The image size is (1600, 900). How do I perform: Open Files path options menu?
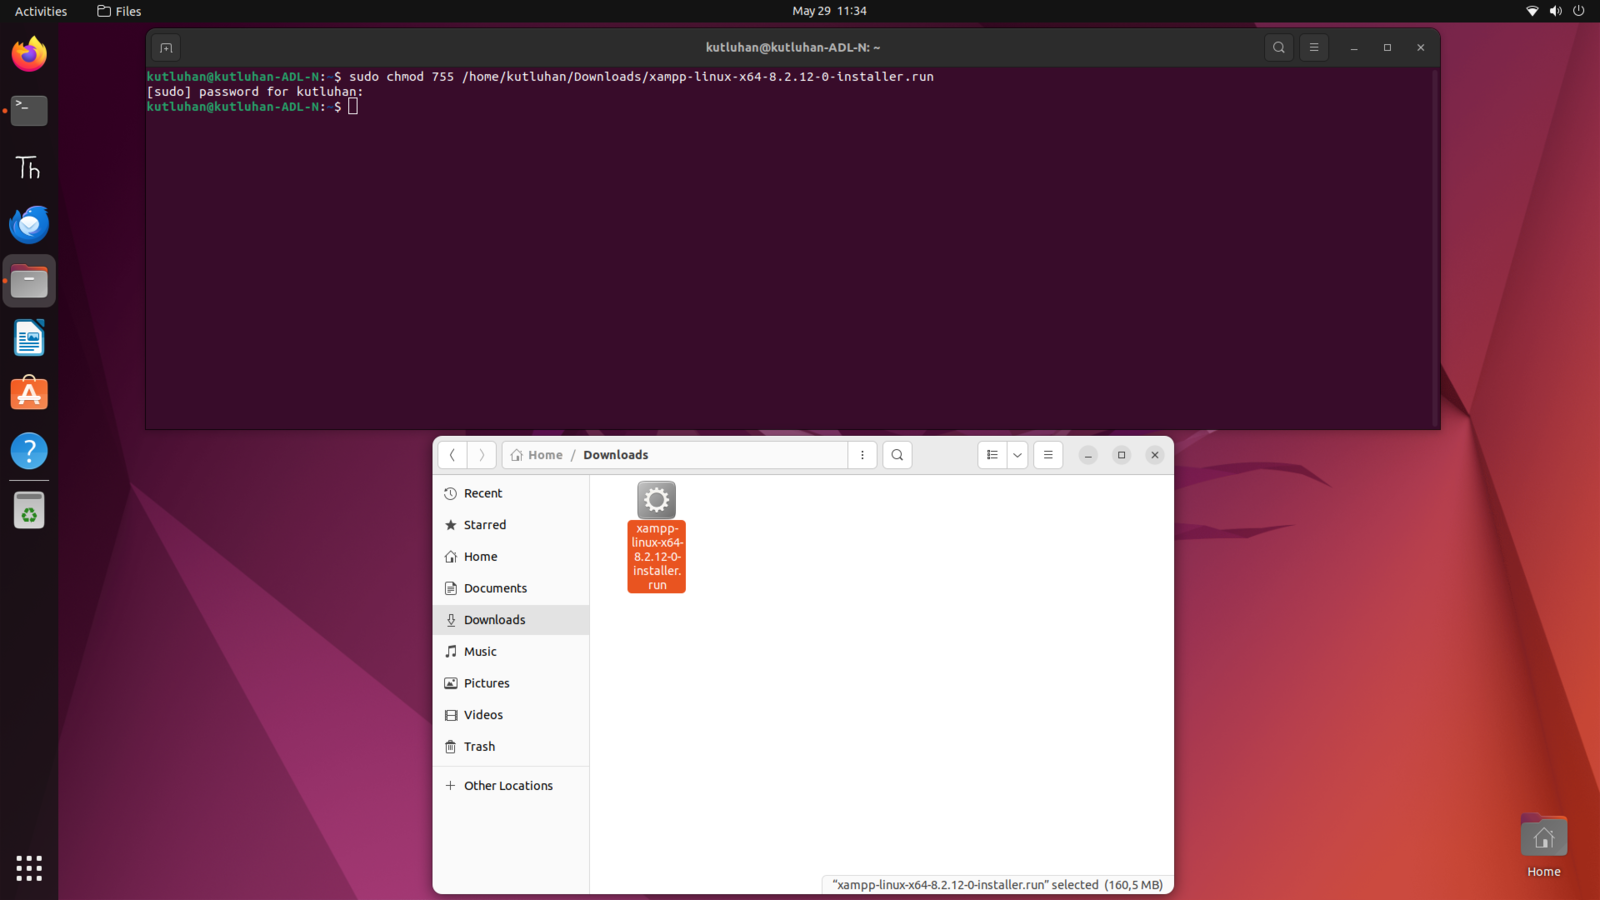[x=862, y=455]
